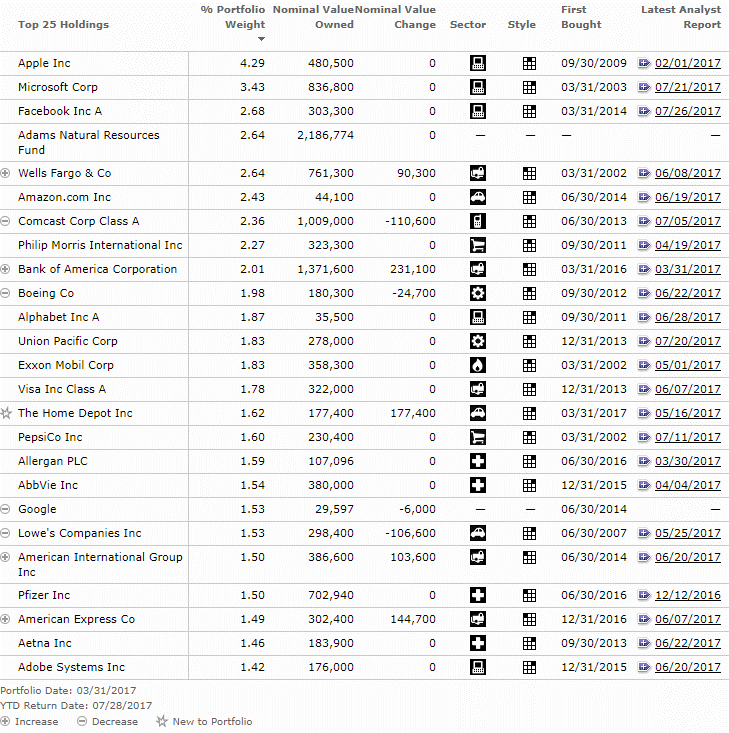Click the healthcare cross icon for Allergan PLC

477,461
